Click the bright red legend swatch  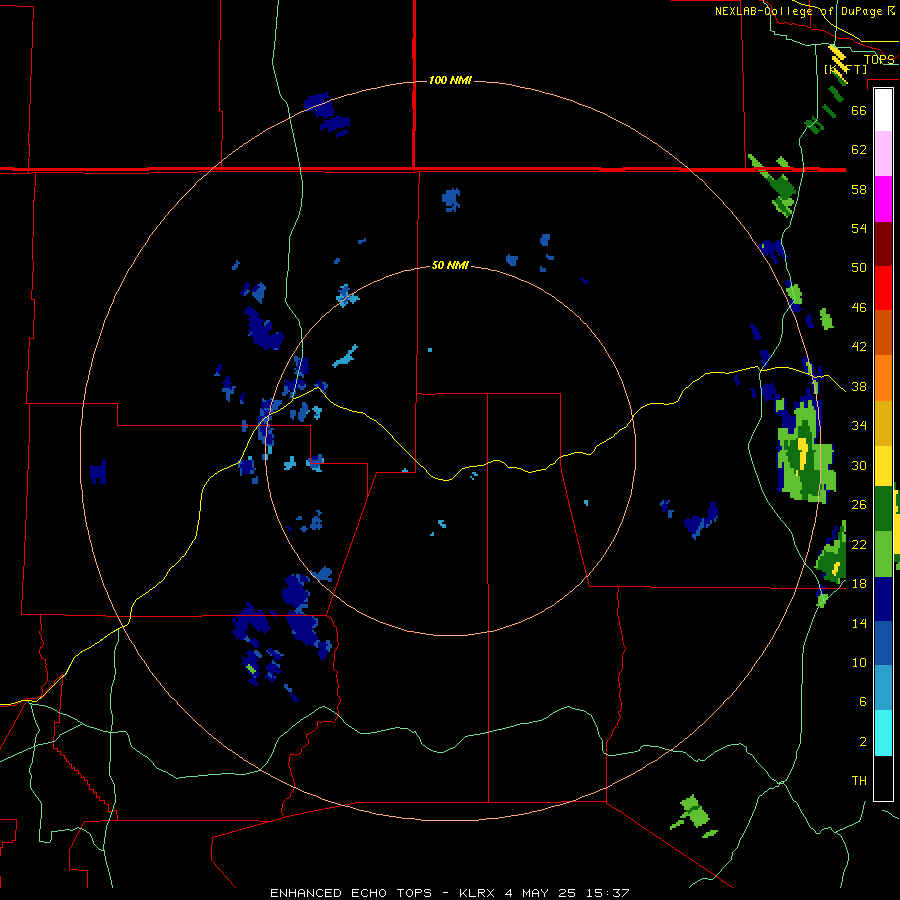pyautogui.click(x=883, y=288)
